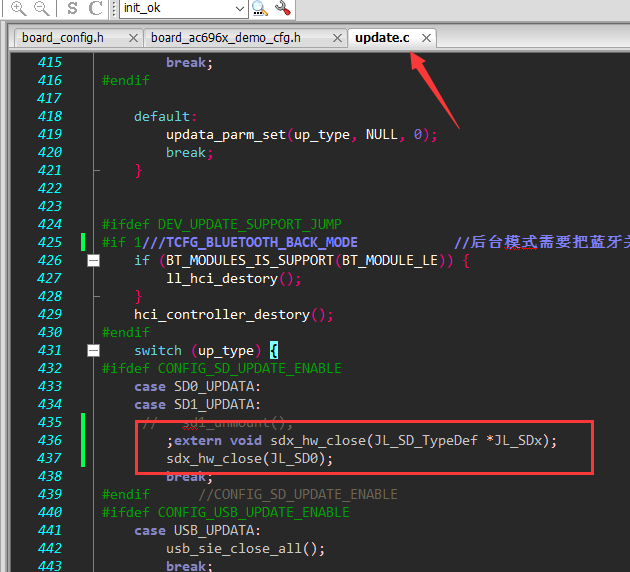Click the C toolbar icon
630x572 pixels.
[x=95, y=8]
